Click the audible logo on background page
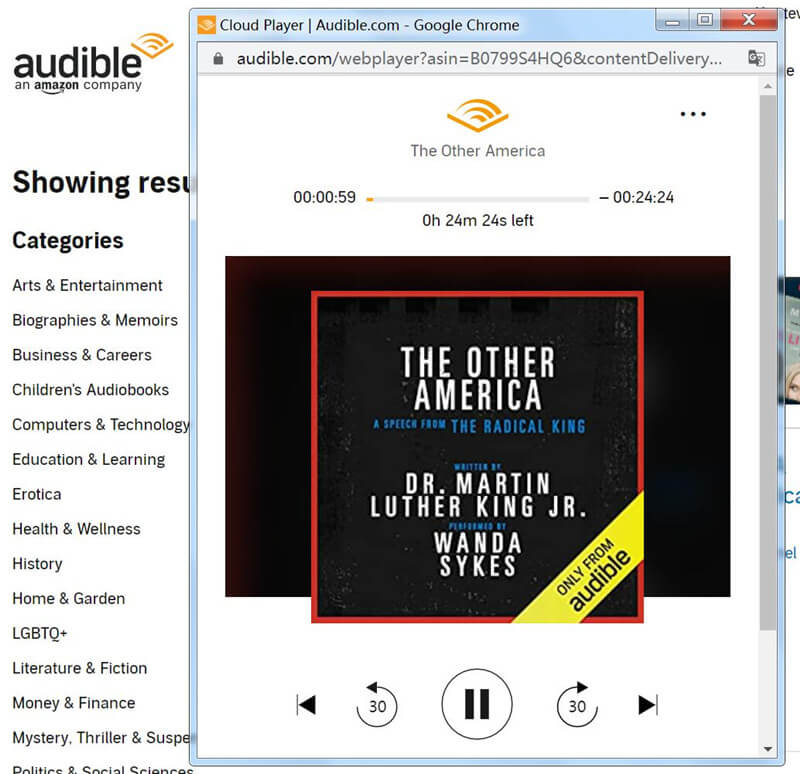The image size is (800, 774). coord(93,63)
